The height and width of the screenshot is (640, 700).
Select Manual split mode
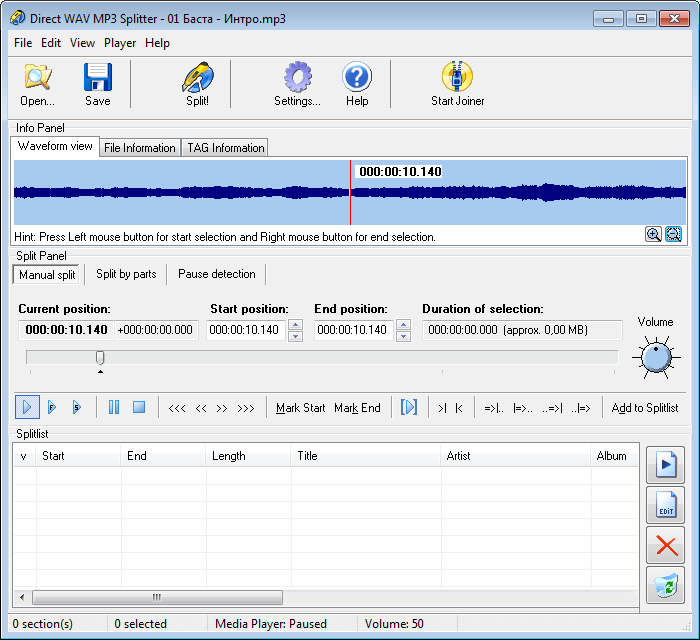(x=47, y=274)
